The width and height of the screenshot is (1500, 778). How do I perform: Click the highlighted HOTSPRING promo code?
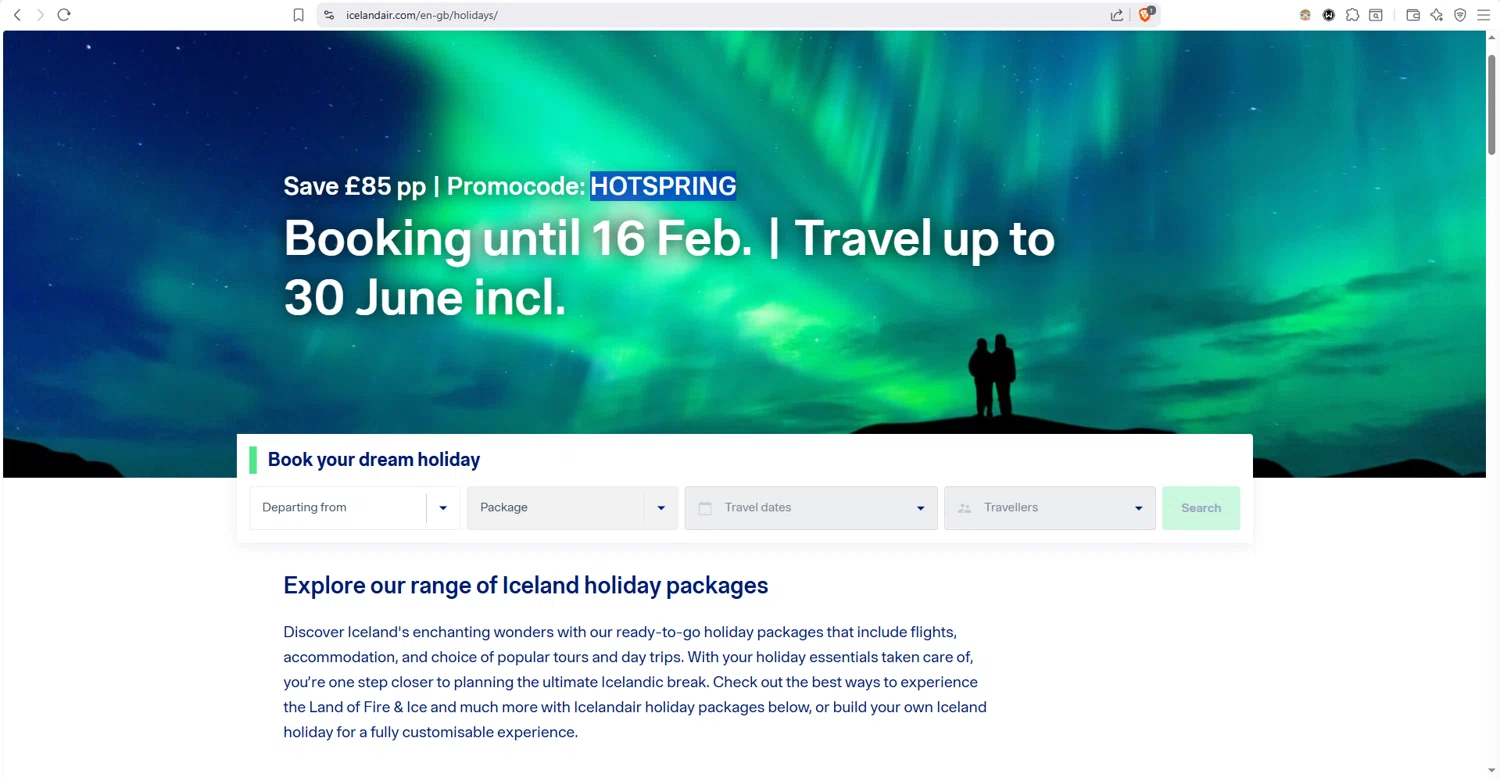[x=663, y=186]
